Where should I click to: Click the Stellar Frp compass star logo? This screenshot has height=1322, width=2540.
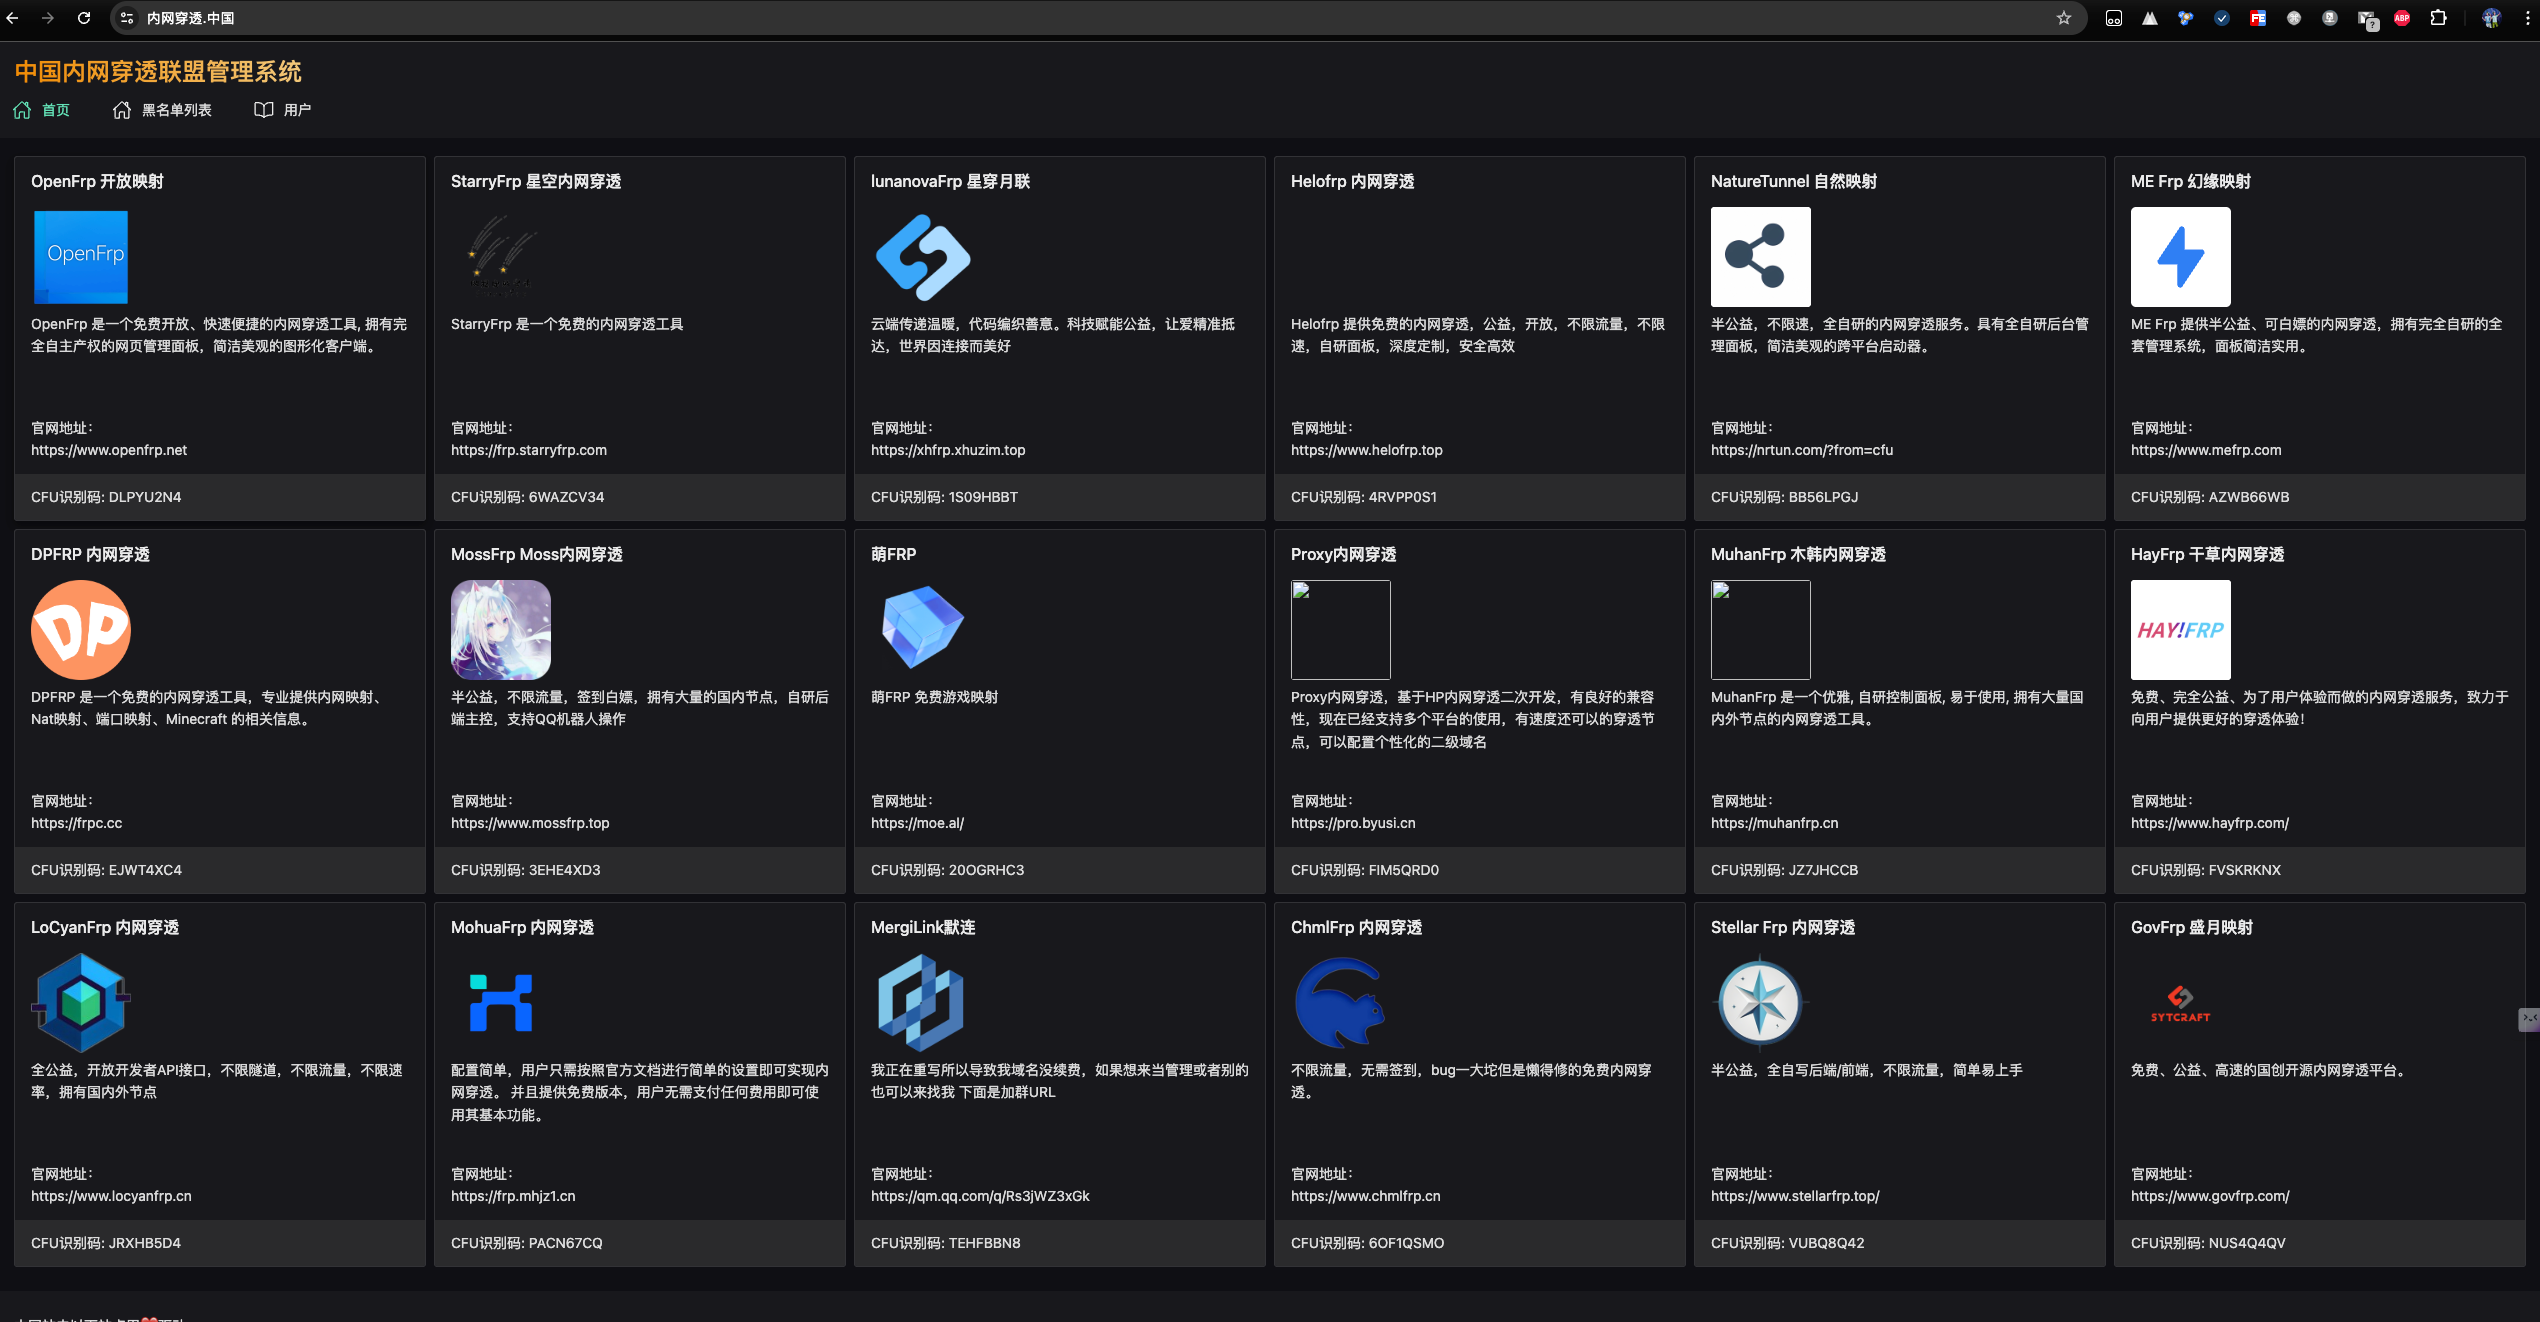point(1760,1002)
